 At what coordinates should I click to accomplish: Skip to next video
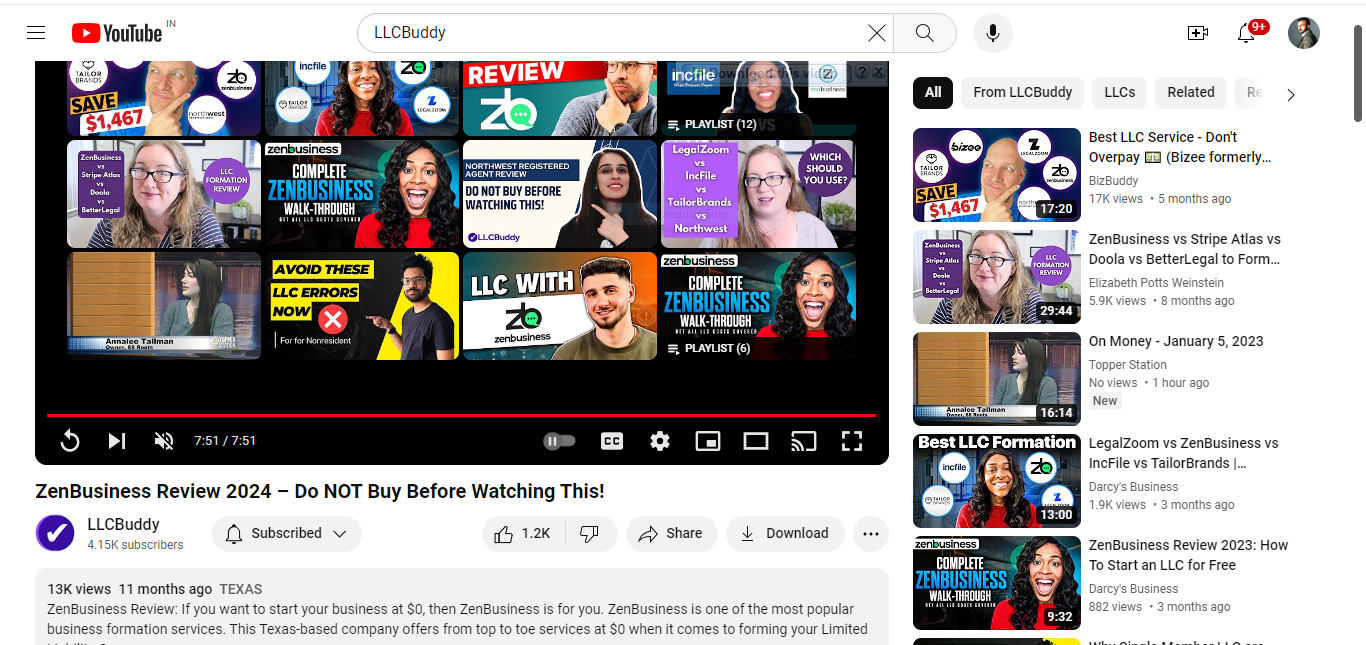point(117,441)
